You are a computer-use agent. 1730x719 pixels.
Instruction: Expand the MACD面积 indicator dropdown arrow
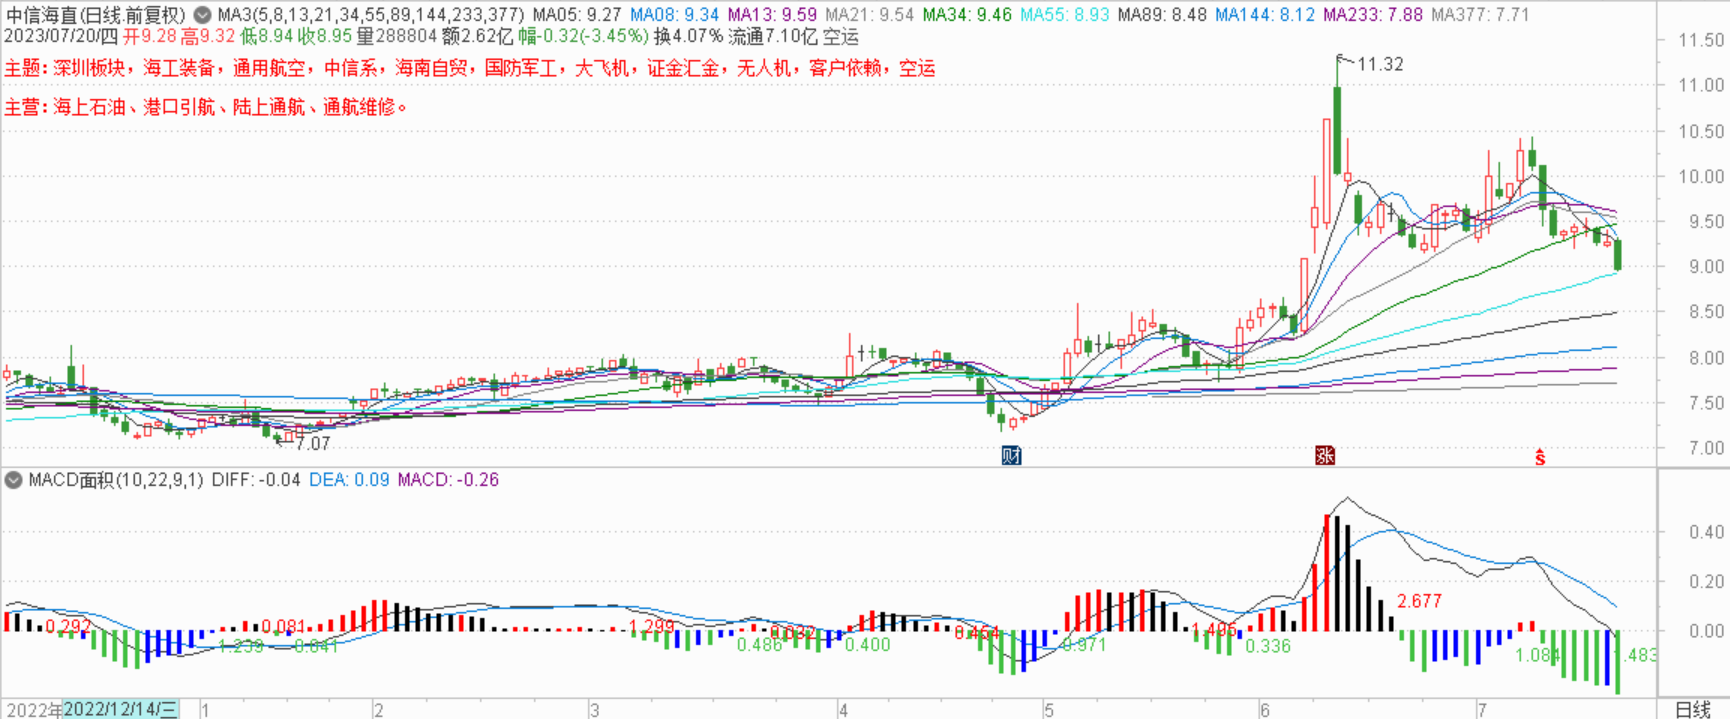point(13,480)
